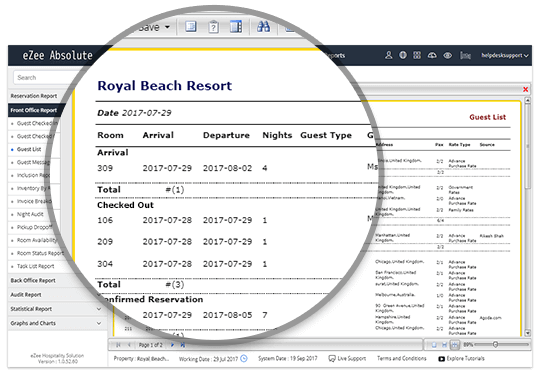Click the Property Royal Beach label
The height and width of the screenshot is (375, 540).
point(141,359)
